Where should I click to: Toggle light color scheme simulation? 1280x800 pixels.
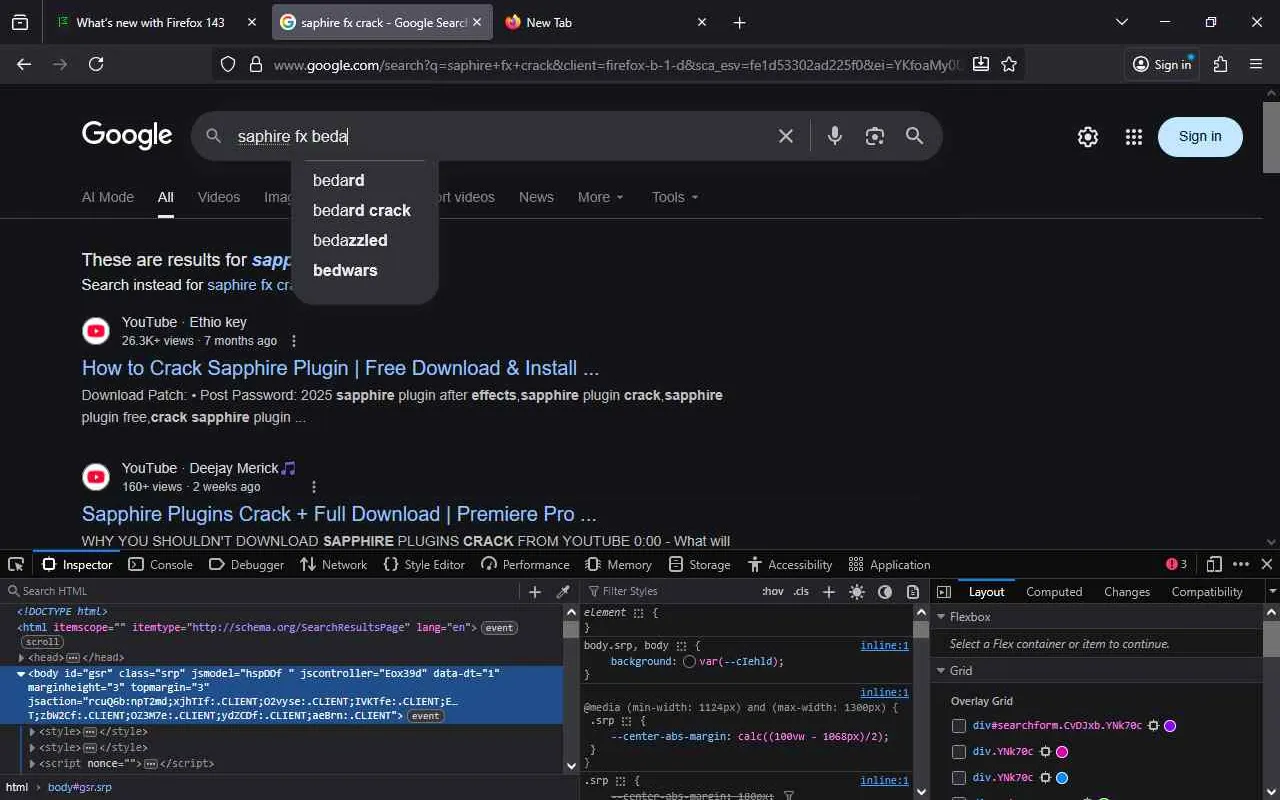coord(857,592)
